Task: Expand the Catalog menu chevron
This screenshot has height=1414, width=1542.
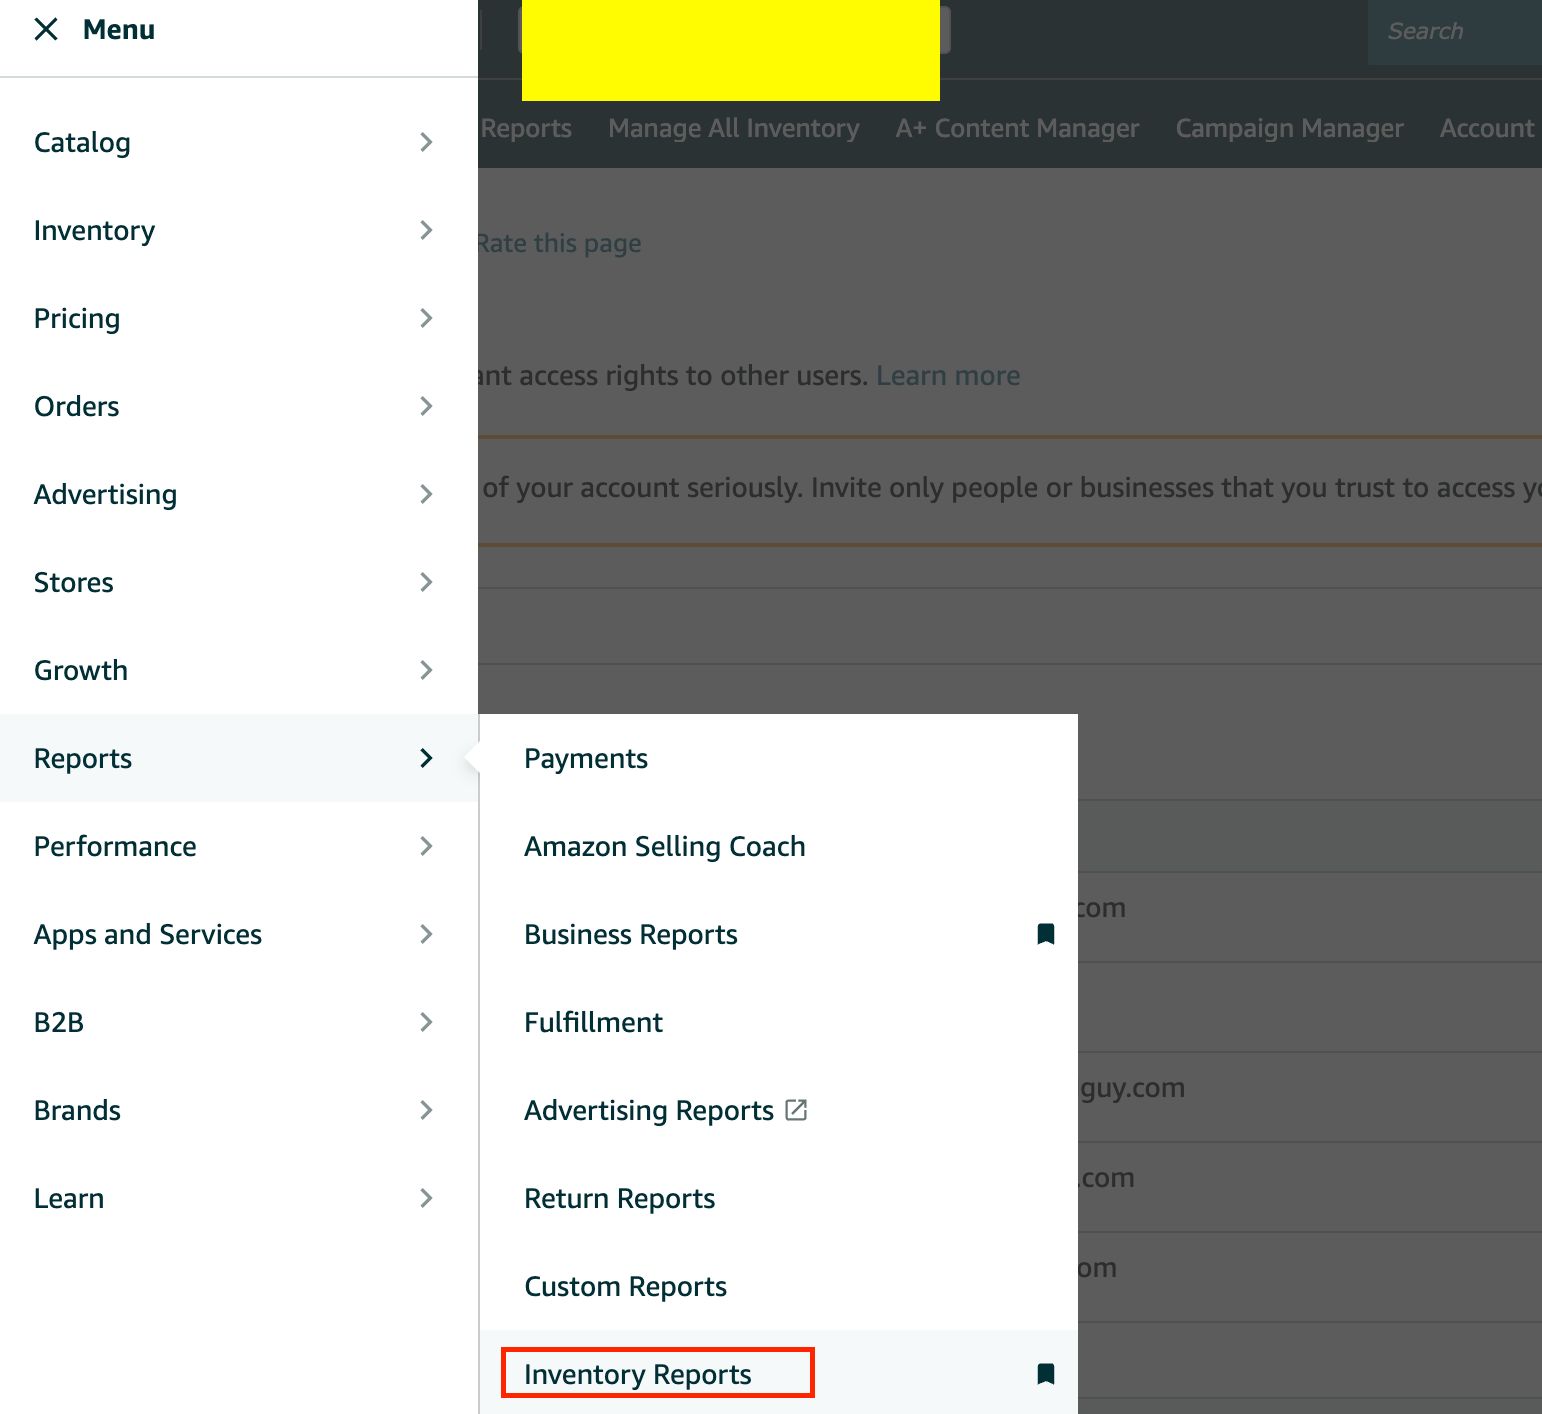Action: tap(426, 142)
